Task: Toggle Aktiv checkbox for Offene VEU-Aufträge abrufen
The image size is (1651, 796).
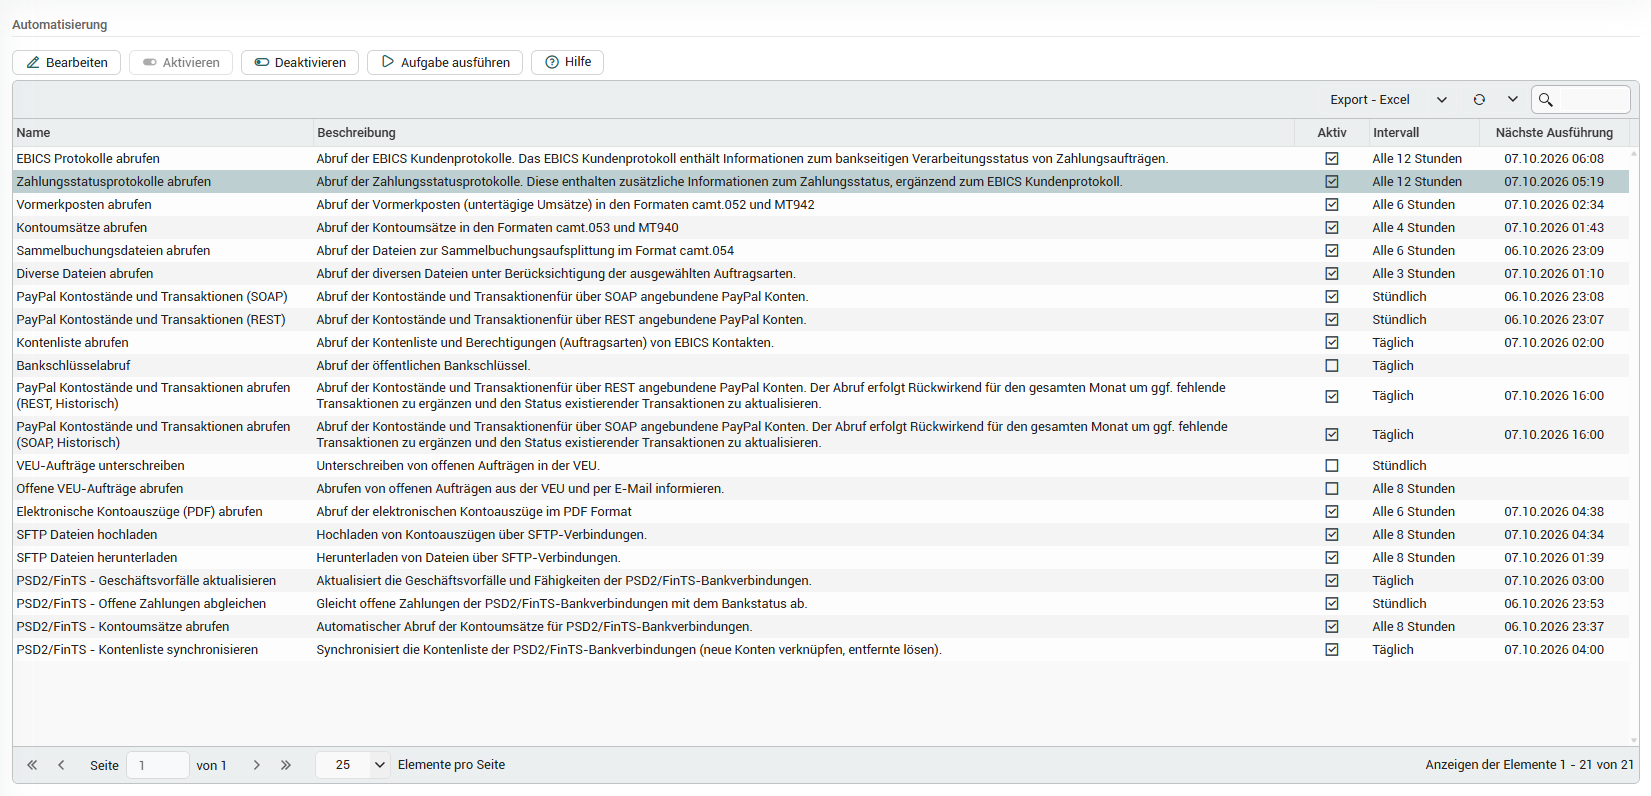Action: click(1332, 489)
